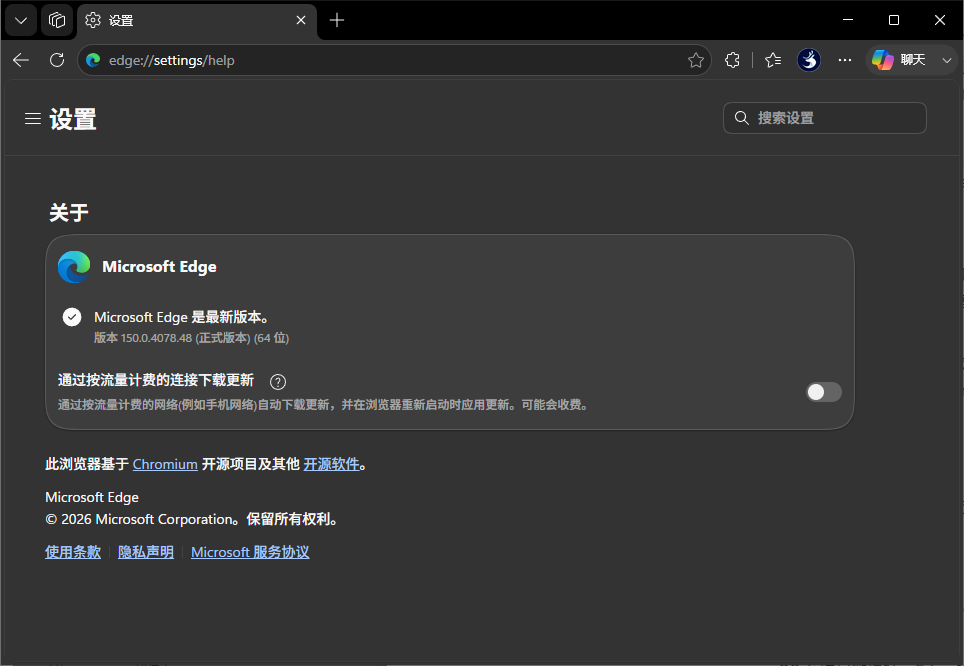The height and width of the screenshot is (666, 964).
Task: Toggle metered connection update download switch
Action: click(x=824, y=392)
